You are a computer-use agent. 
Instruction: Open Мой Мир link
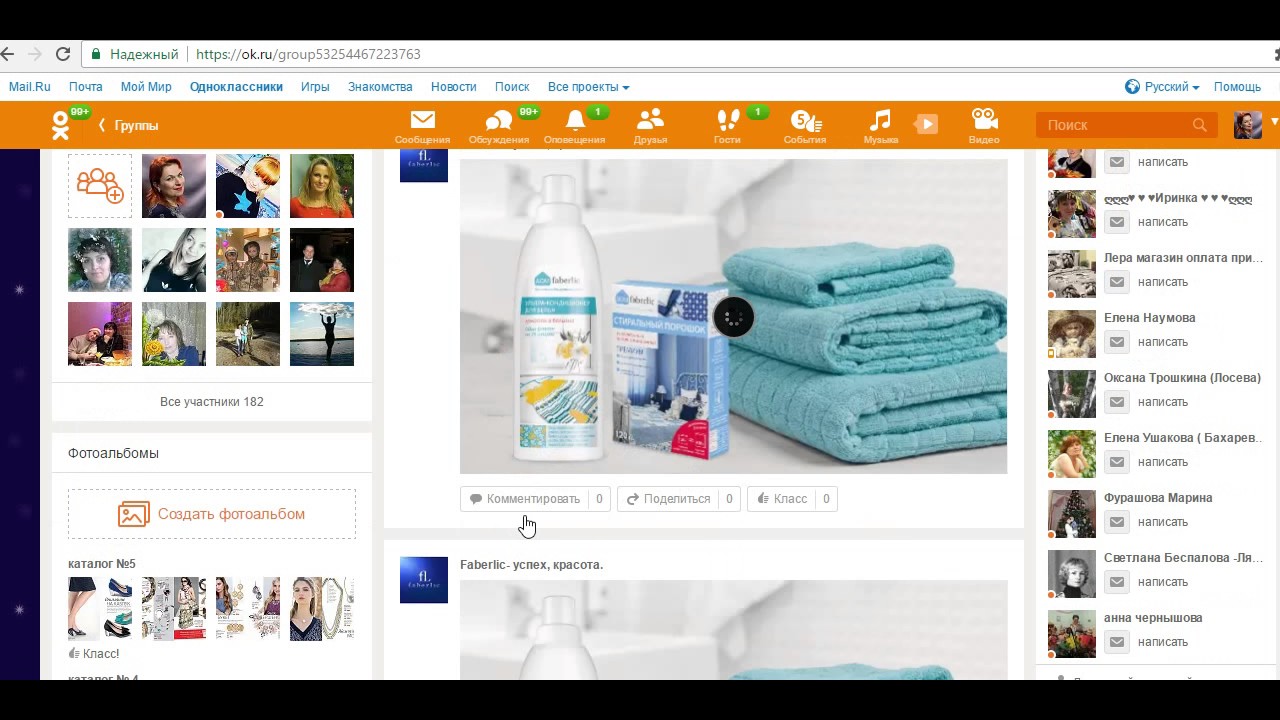pos(146,87)
